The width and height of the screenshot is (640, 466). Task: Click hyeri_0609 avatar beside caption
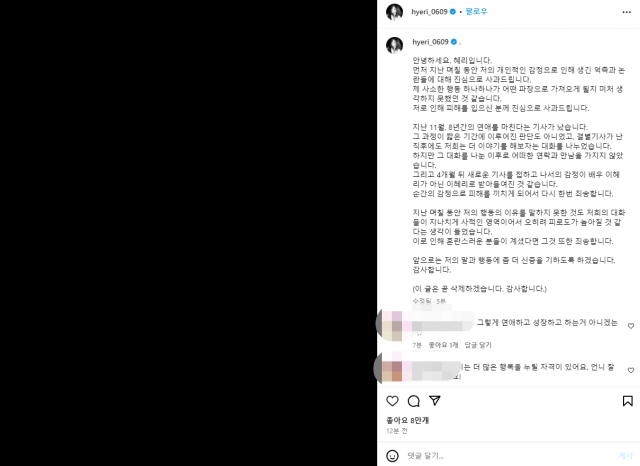(394, 45)
